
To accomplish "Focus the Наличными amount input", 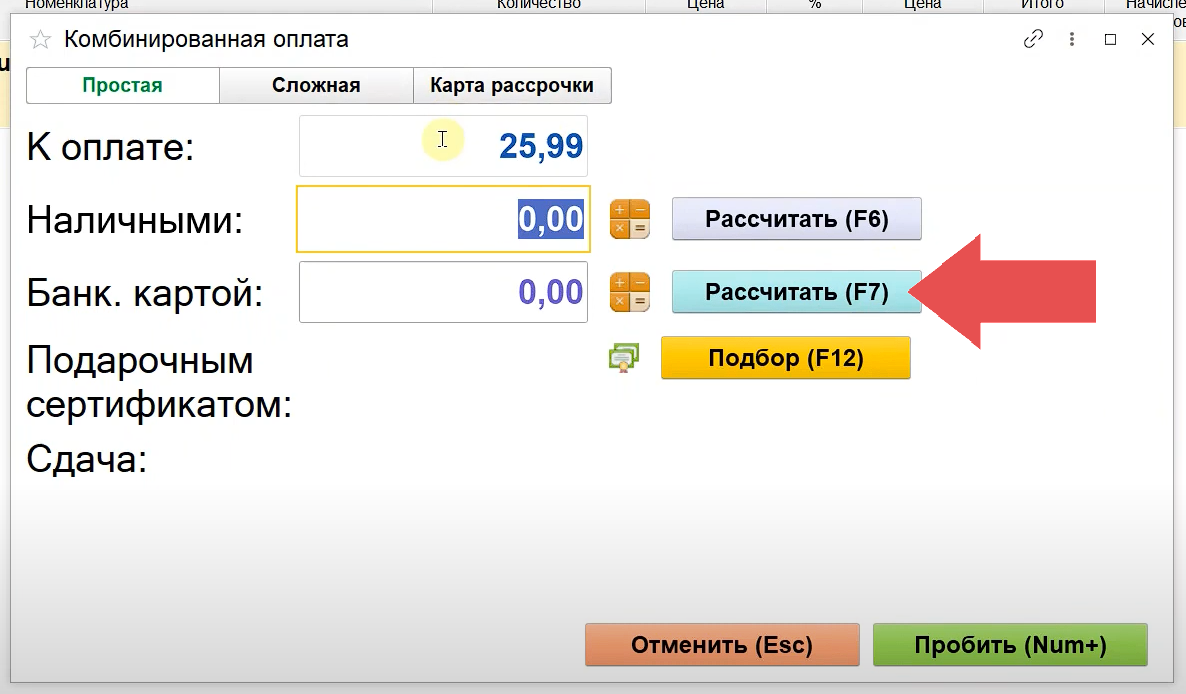I will [443, 219].
